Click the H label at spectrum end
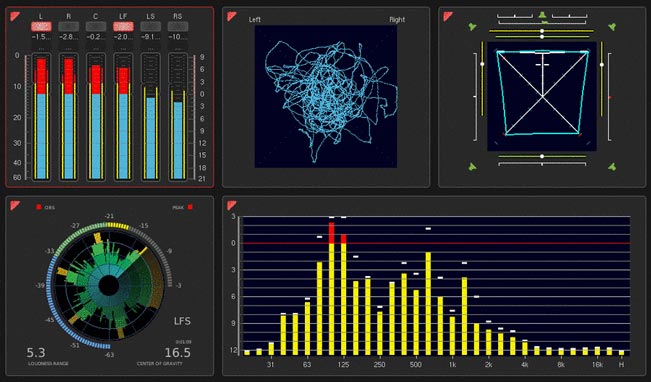This screenshot has width=651, height=382. pyautogui.click(x=622, y=365)
